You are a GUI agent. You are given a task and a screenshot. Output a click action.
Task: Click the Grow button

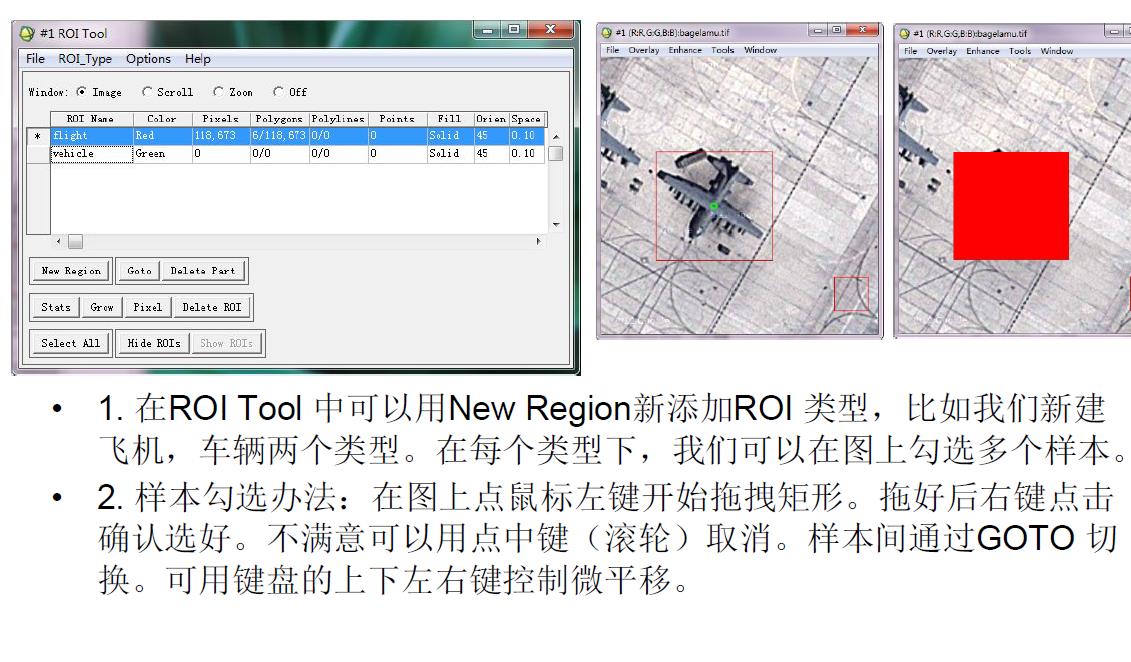[102, 307]
